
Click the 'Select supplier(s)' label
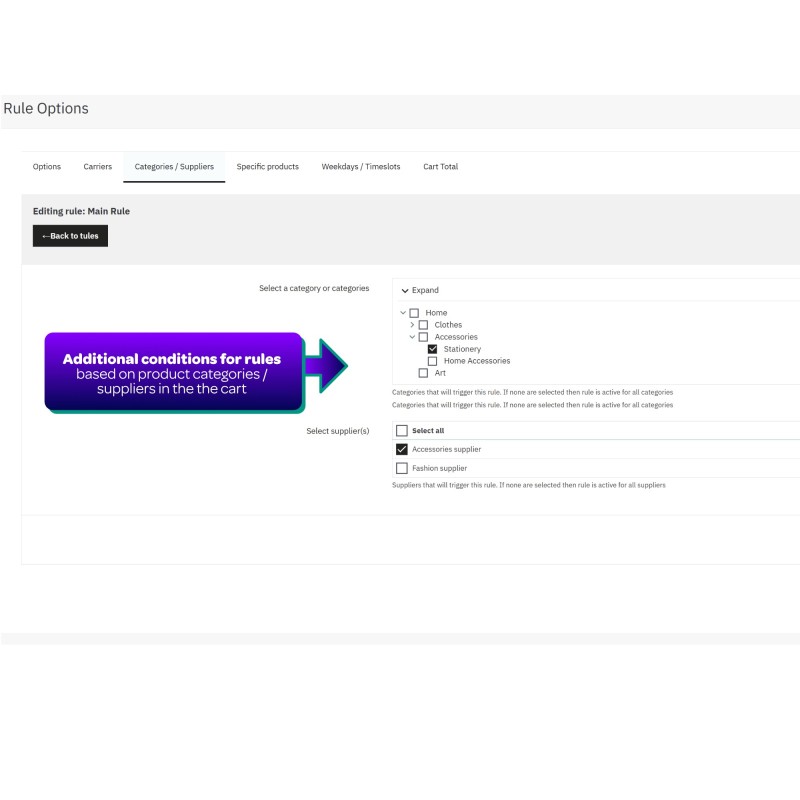[x=338, y=431]
